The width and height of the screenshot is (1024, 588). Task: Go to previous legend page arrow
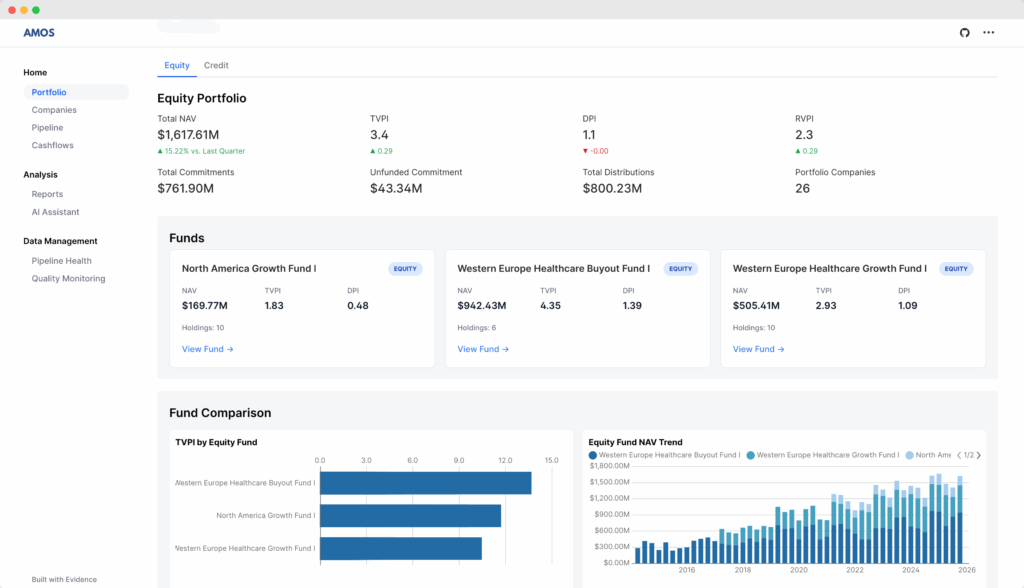pyautogui.click(x=959, y=455)
